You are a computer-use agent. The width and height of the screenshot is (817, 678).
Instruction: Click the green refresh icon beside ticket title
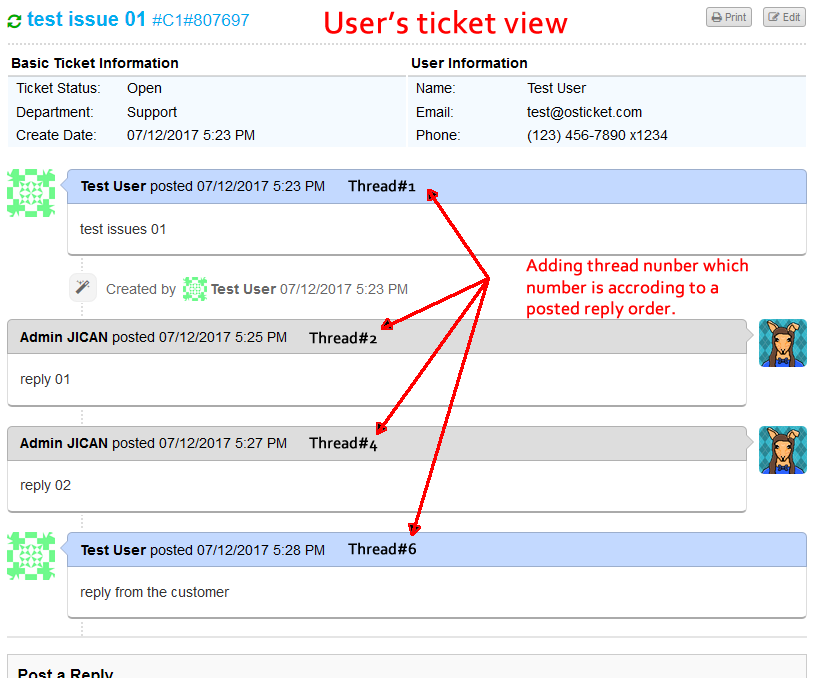tap(14, 18)
